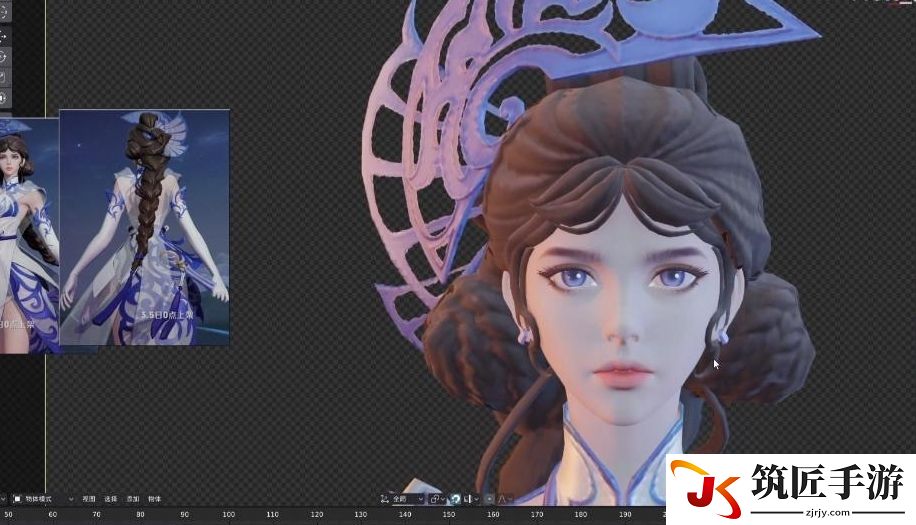Select the braided-hair back view reference image
This screenshot has height=525, width=916.
click(x=144, y=227)
